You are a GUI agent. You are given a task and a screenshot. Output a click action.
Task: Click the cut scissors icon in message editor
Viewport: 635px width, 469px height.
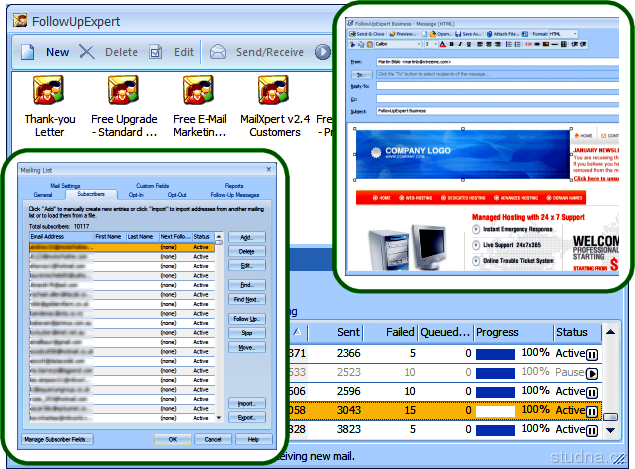click(352, 44)
